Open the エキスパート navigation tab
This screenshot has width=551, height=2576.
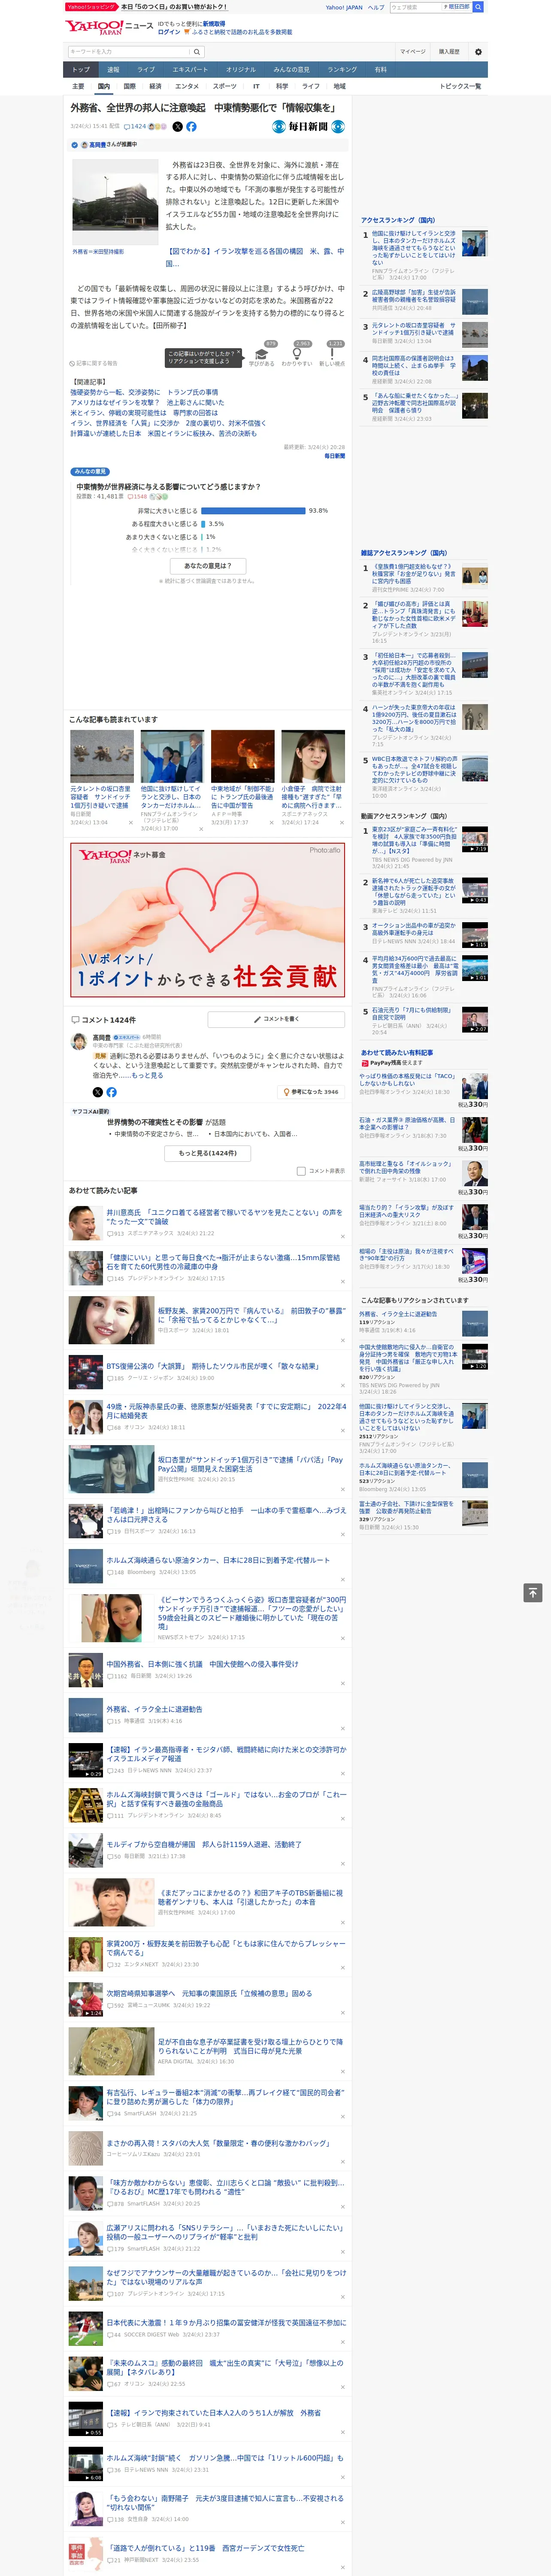click(x=190, y=70)
